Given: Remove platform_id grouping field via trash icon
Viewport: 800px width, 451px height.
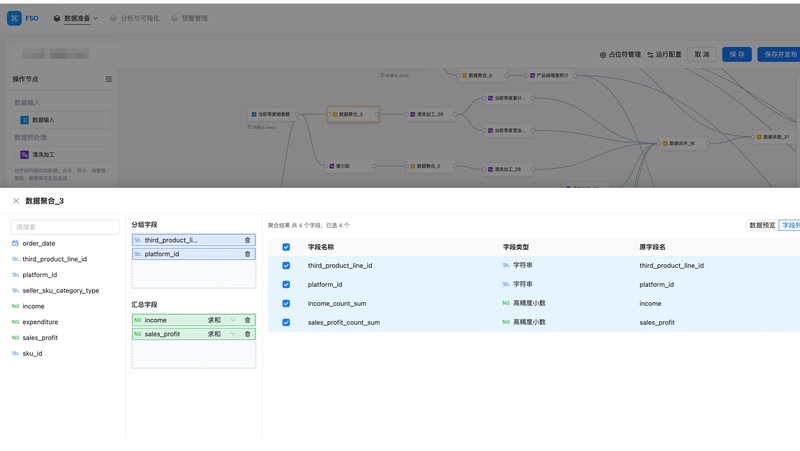Looking at the screenshot, I should [x=248, y=254].
